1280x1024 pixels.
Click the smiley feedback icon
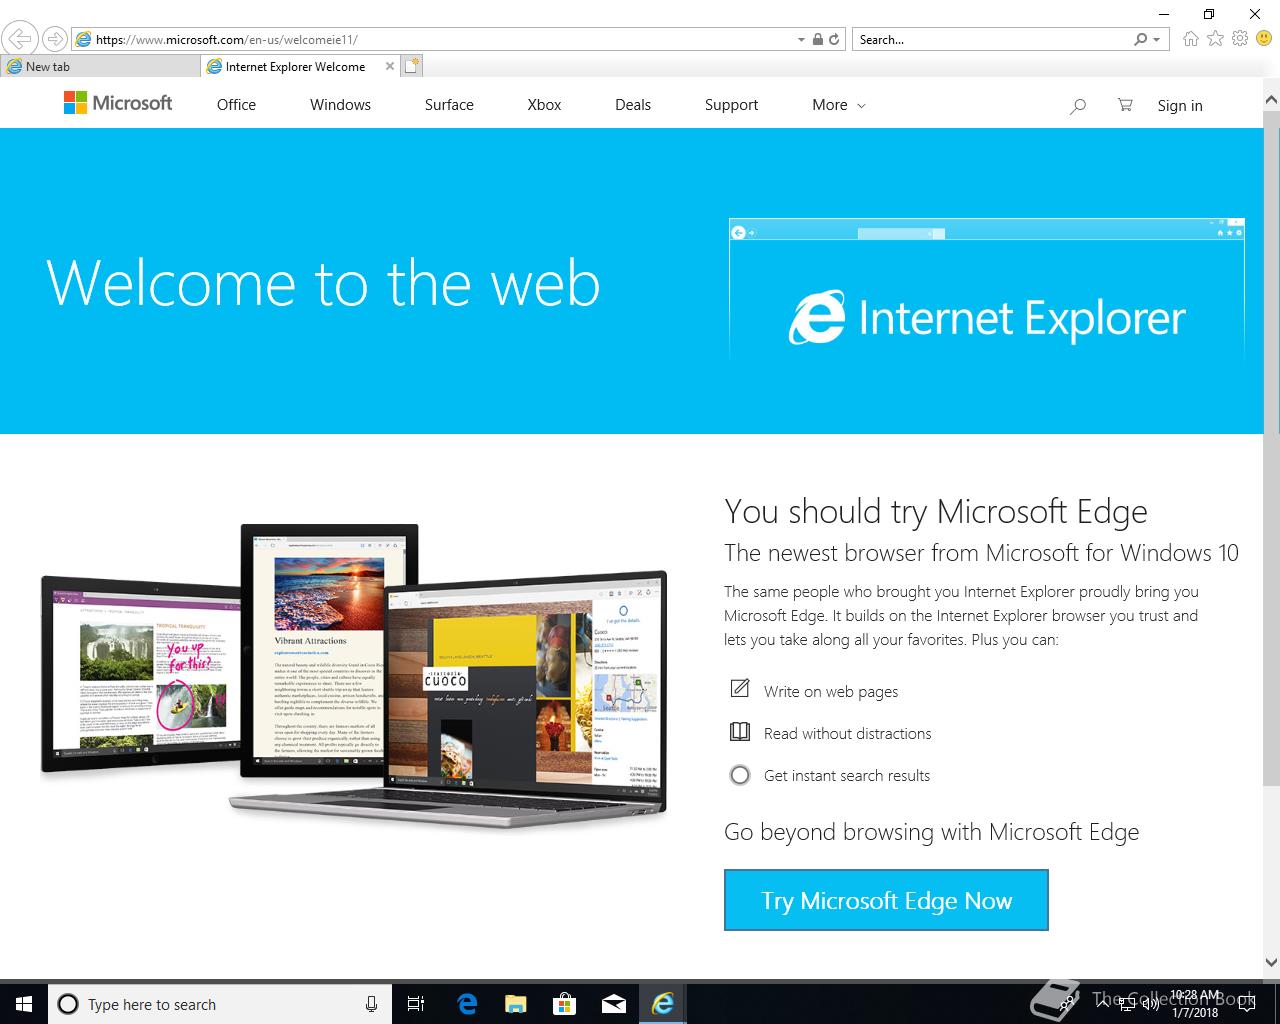[1264, 39]
